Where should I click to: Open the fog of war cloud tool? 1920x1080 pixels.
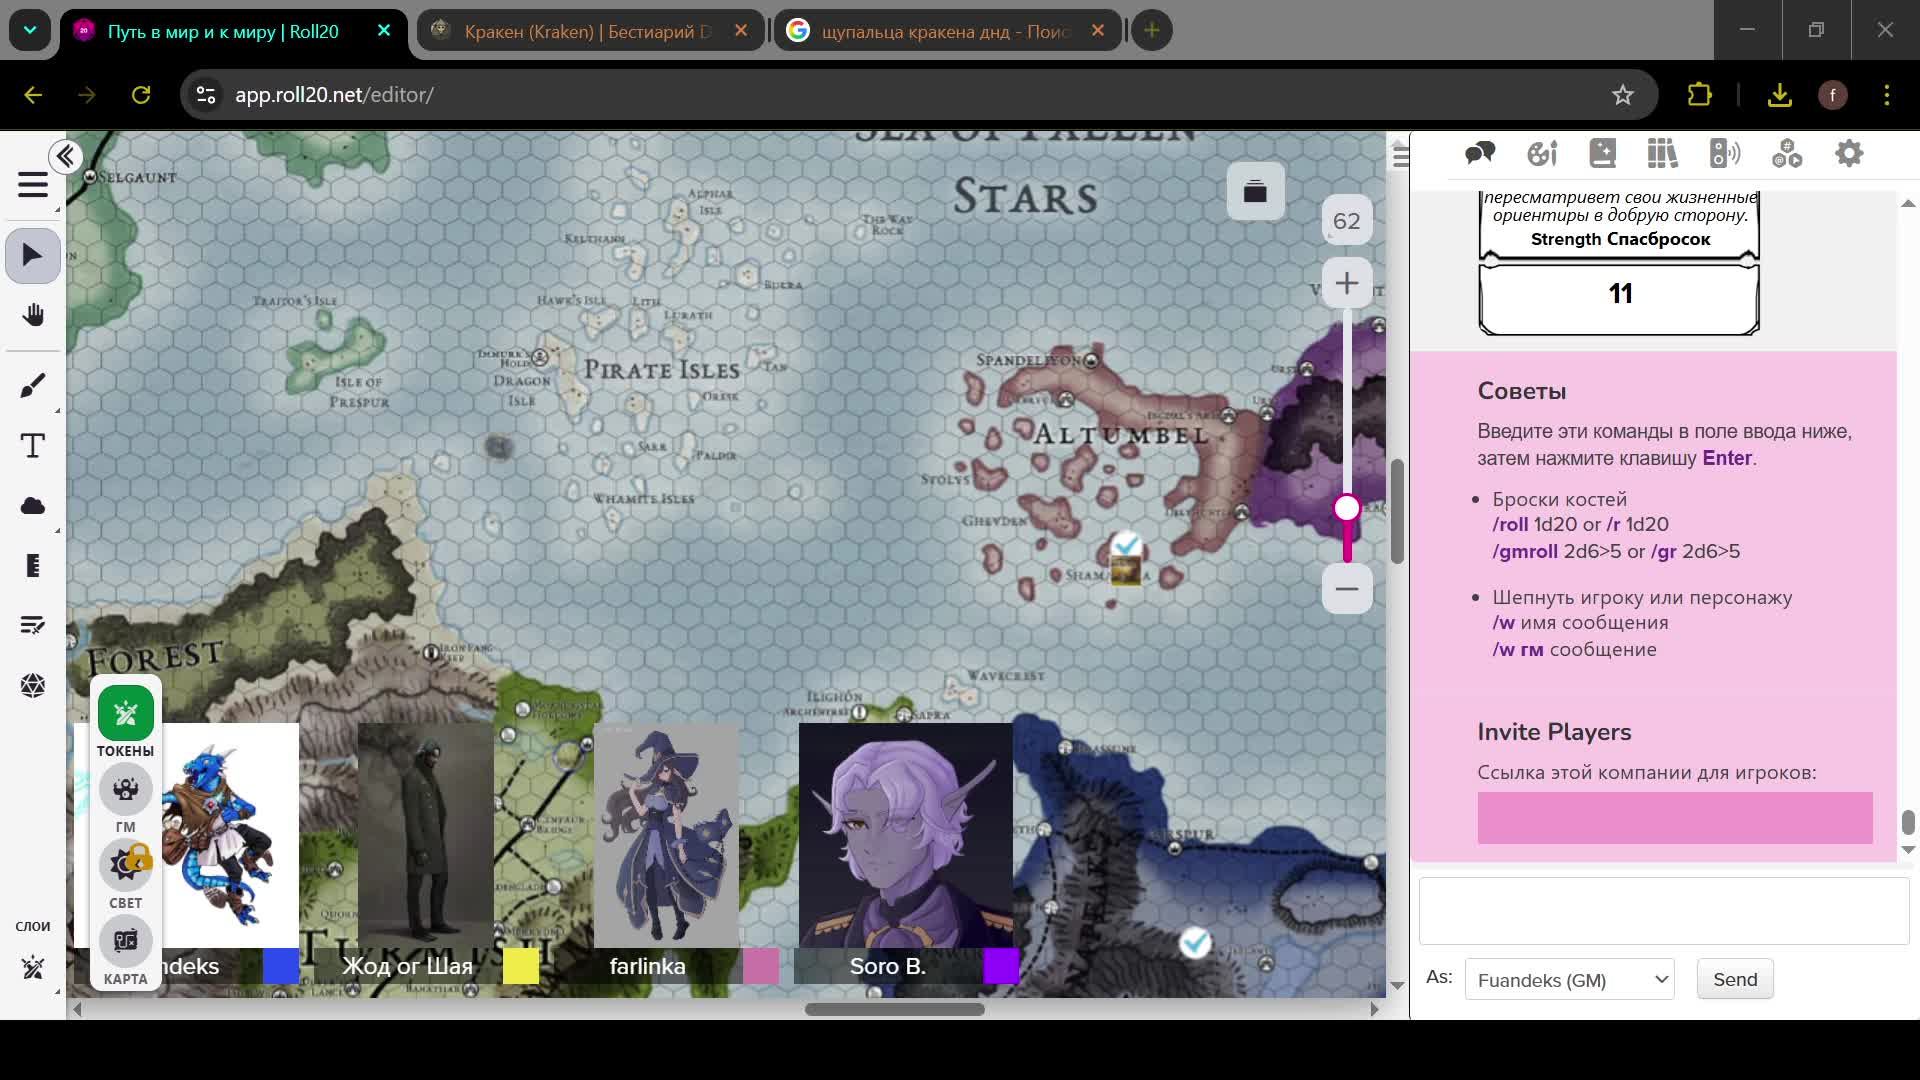click(x=33, y=506)
